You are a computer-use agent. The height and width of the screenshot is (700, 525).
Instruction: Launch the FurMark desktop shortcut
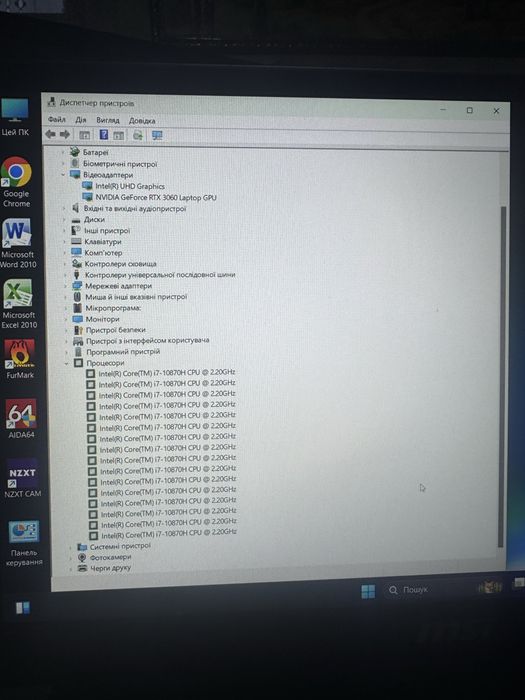click(x=19, y=359)
